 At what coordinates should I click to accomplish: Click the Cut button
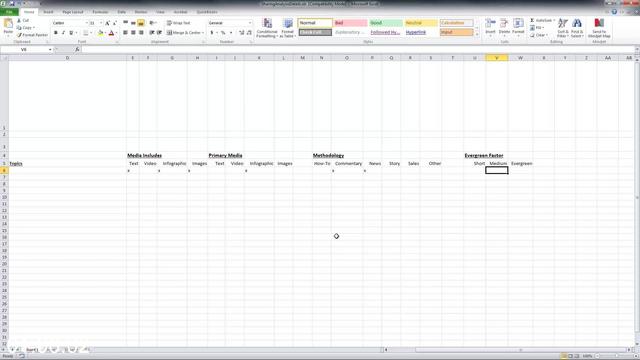pos(23,20)
